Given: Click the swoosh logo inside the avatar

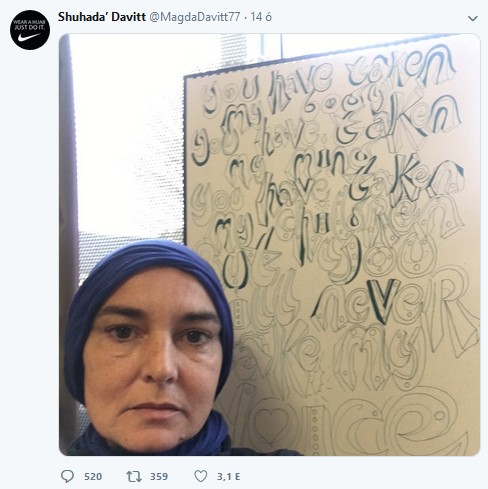Looking at the screenshot, I should click(29, 37).
